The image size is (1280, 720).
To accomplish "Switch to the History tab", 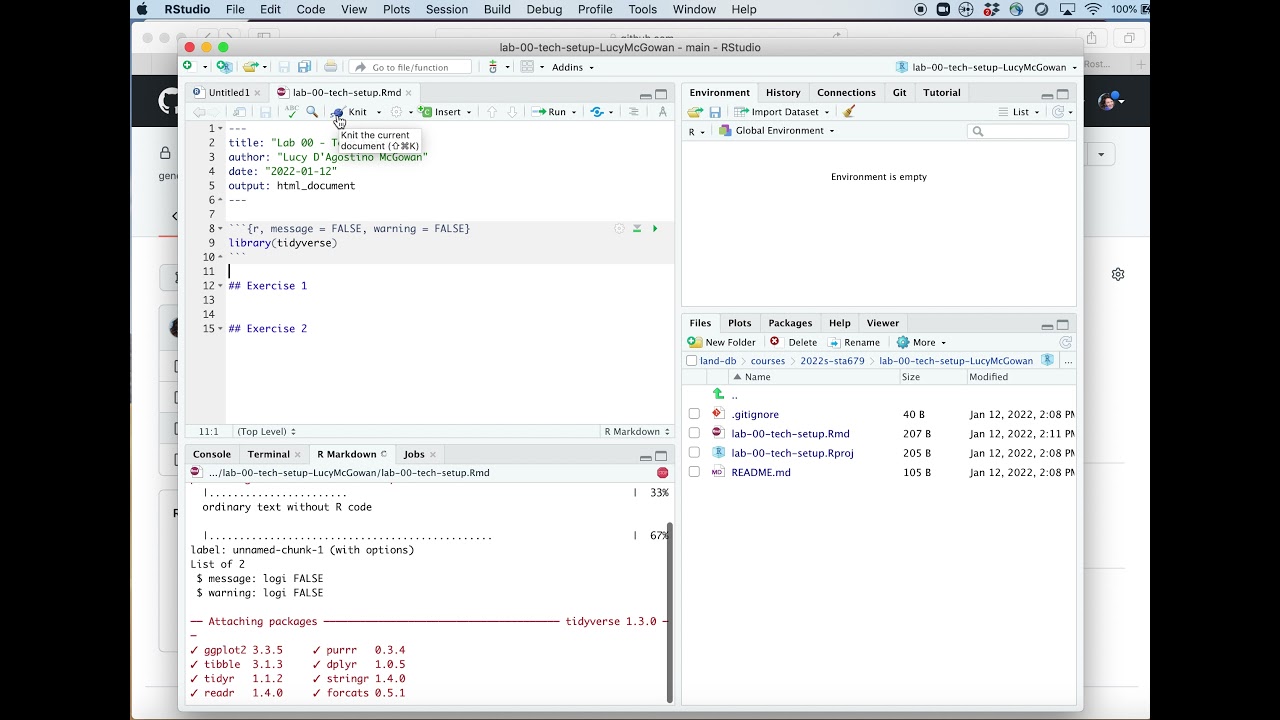I will click(783, 92).
